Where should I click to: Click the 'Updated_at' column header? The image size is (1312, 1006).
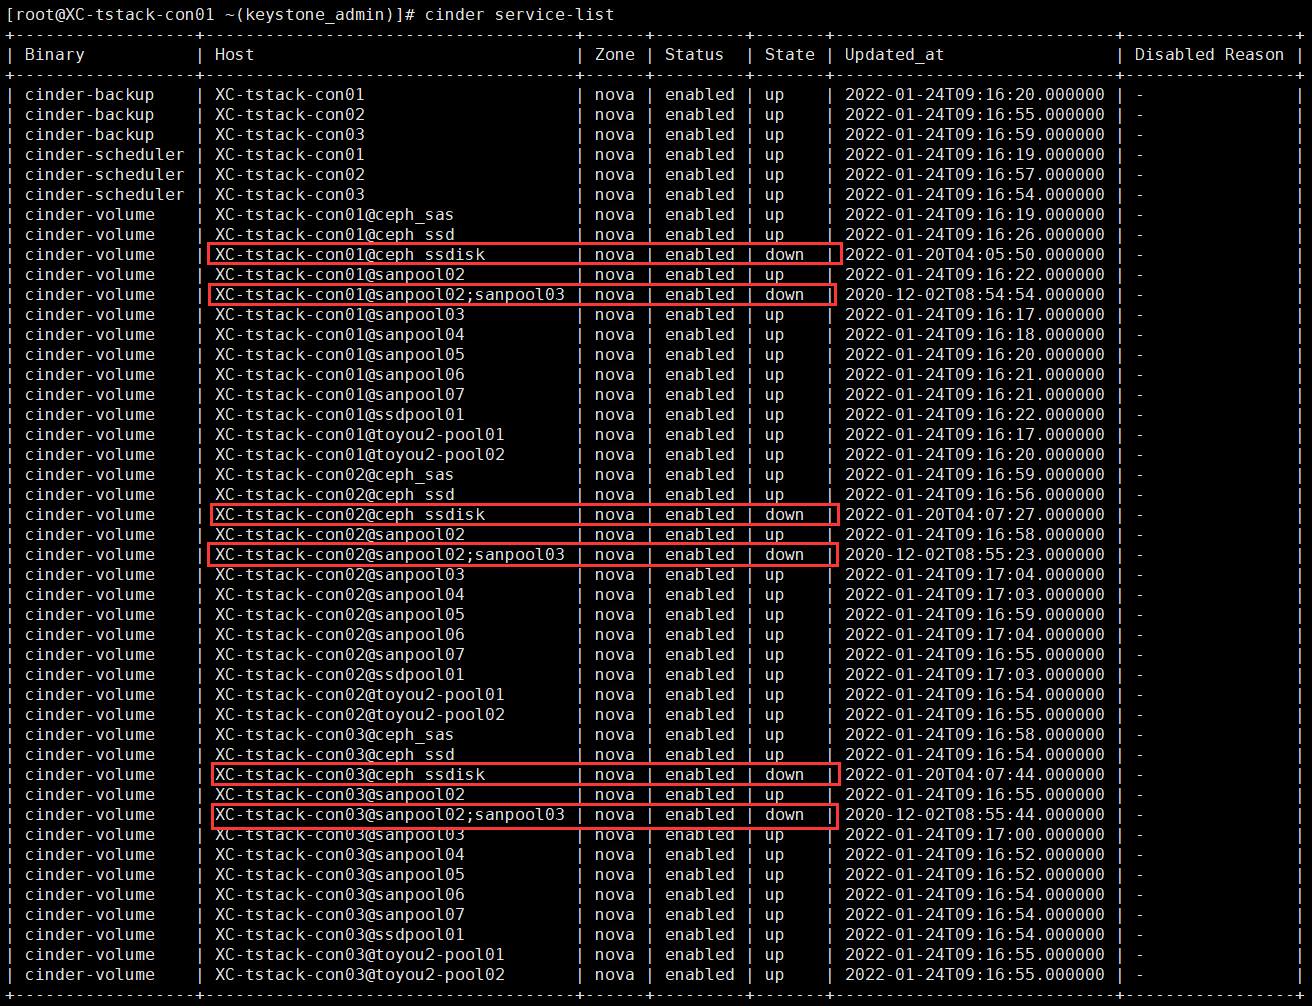pos(894,55)
